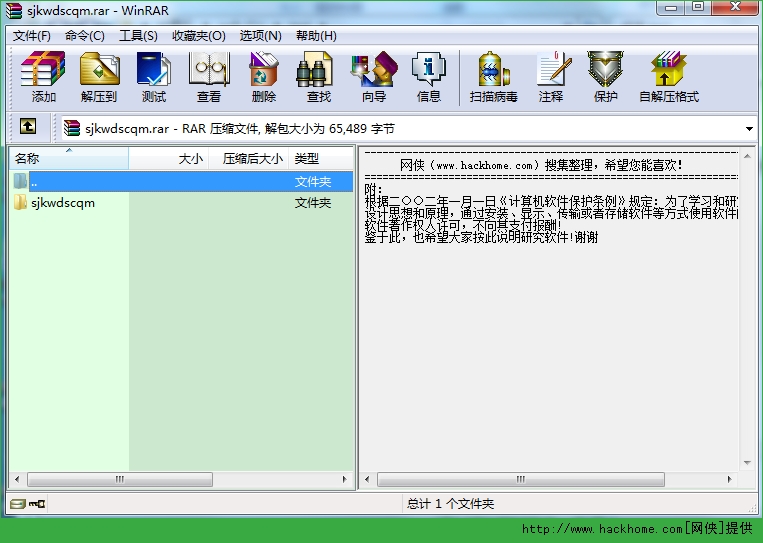This screenshot has height=543, width=763.
Task: Select the sjkwdscqm folder row name
Action: pos(63,203)
